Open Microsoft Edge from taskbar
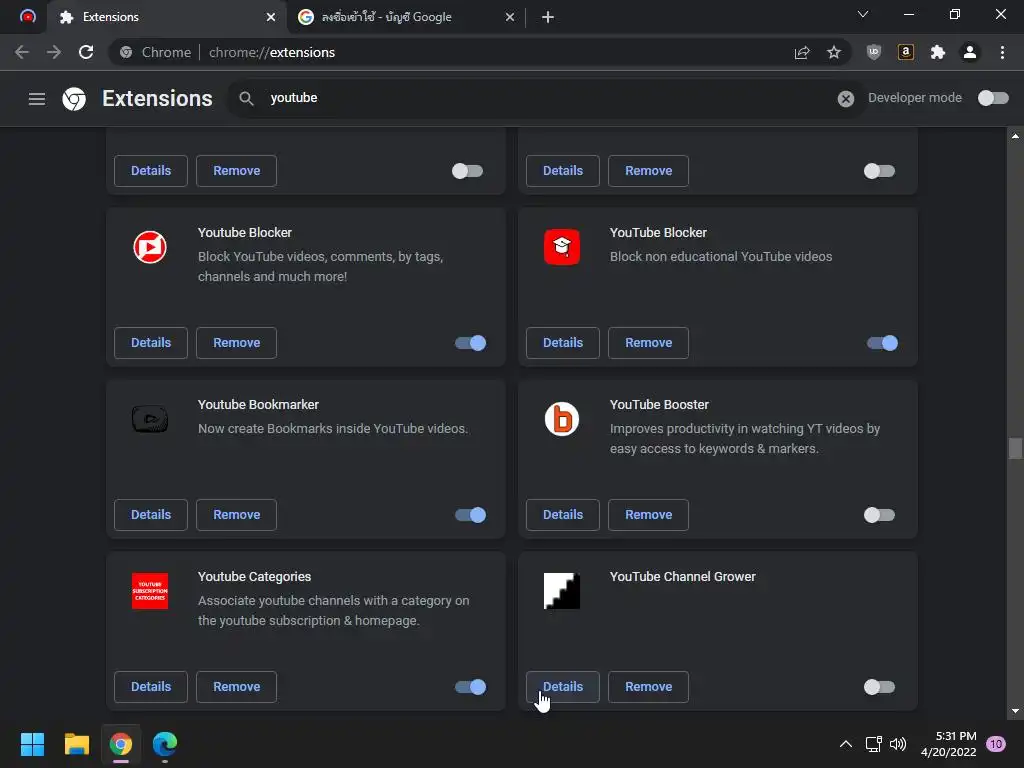 coord(165,744)
